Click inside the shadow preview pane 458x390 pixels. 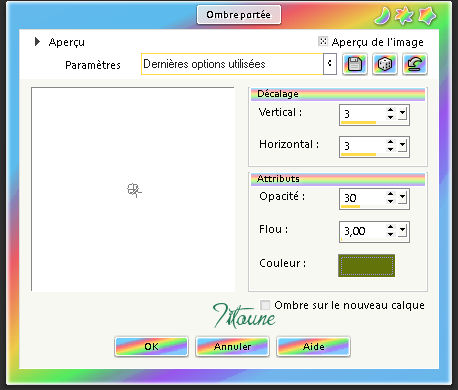133,189
